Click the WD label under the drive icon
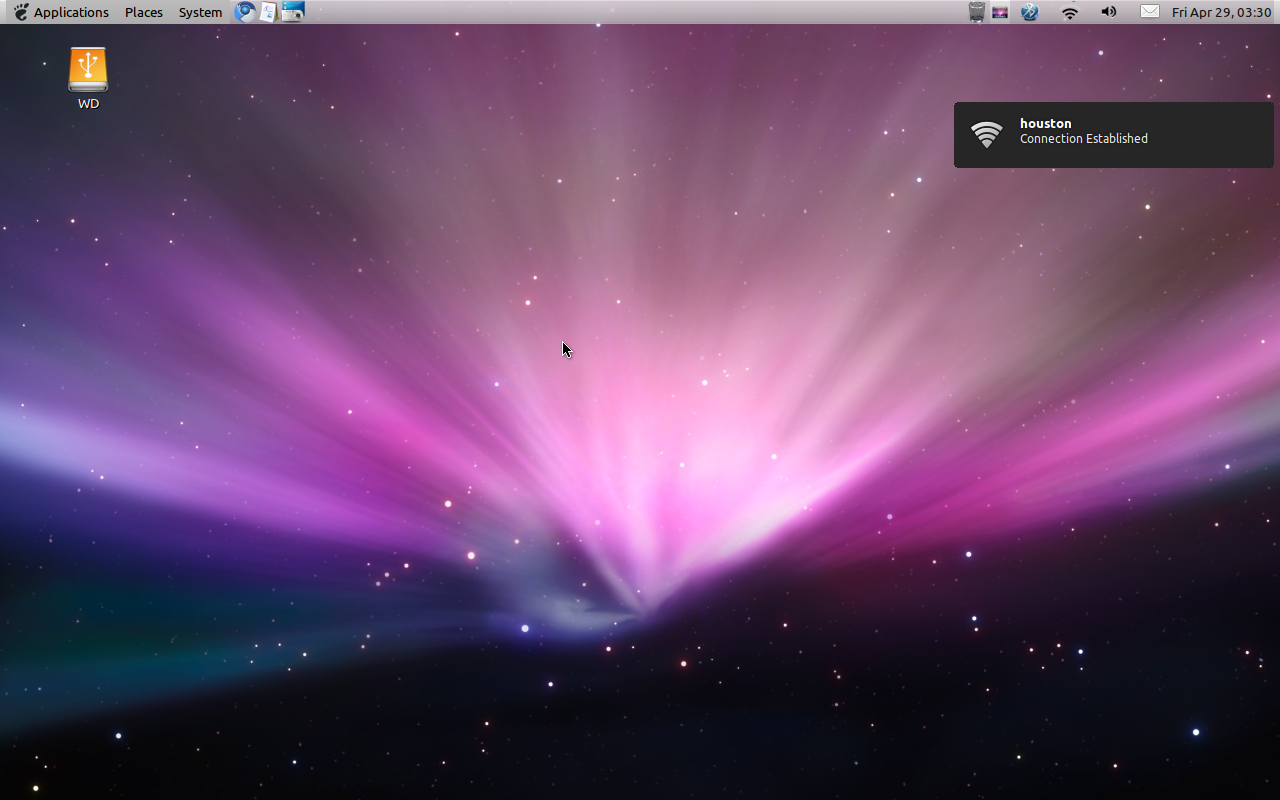The width and height of the screenshot is (1280, 800). (x=88, y=104)
